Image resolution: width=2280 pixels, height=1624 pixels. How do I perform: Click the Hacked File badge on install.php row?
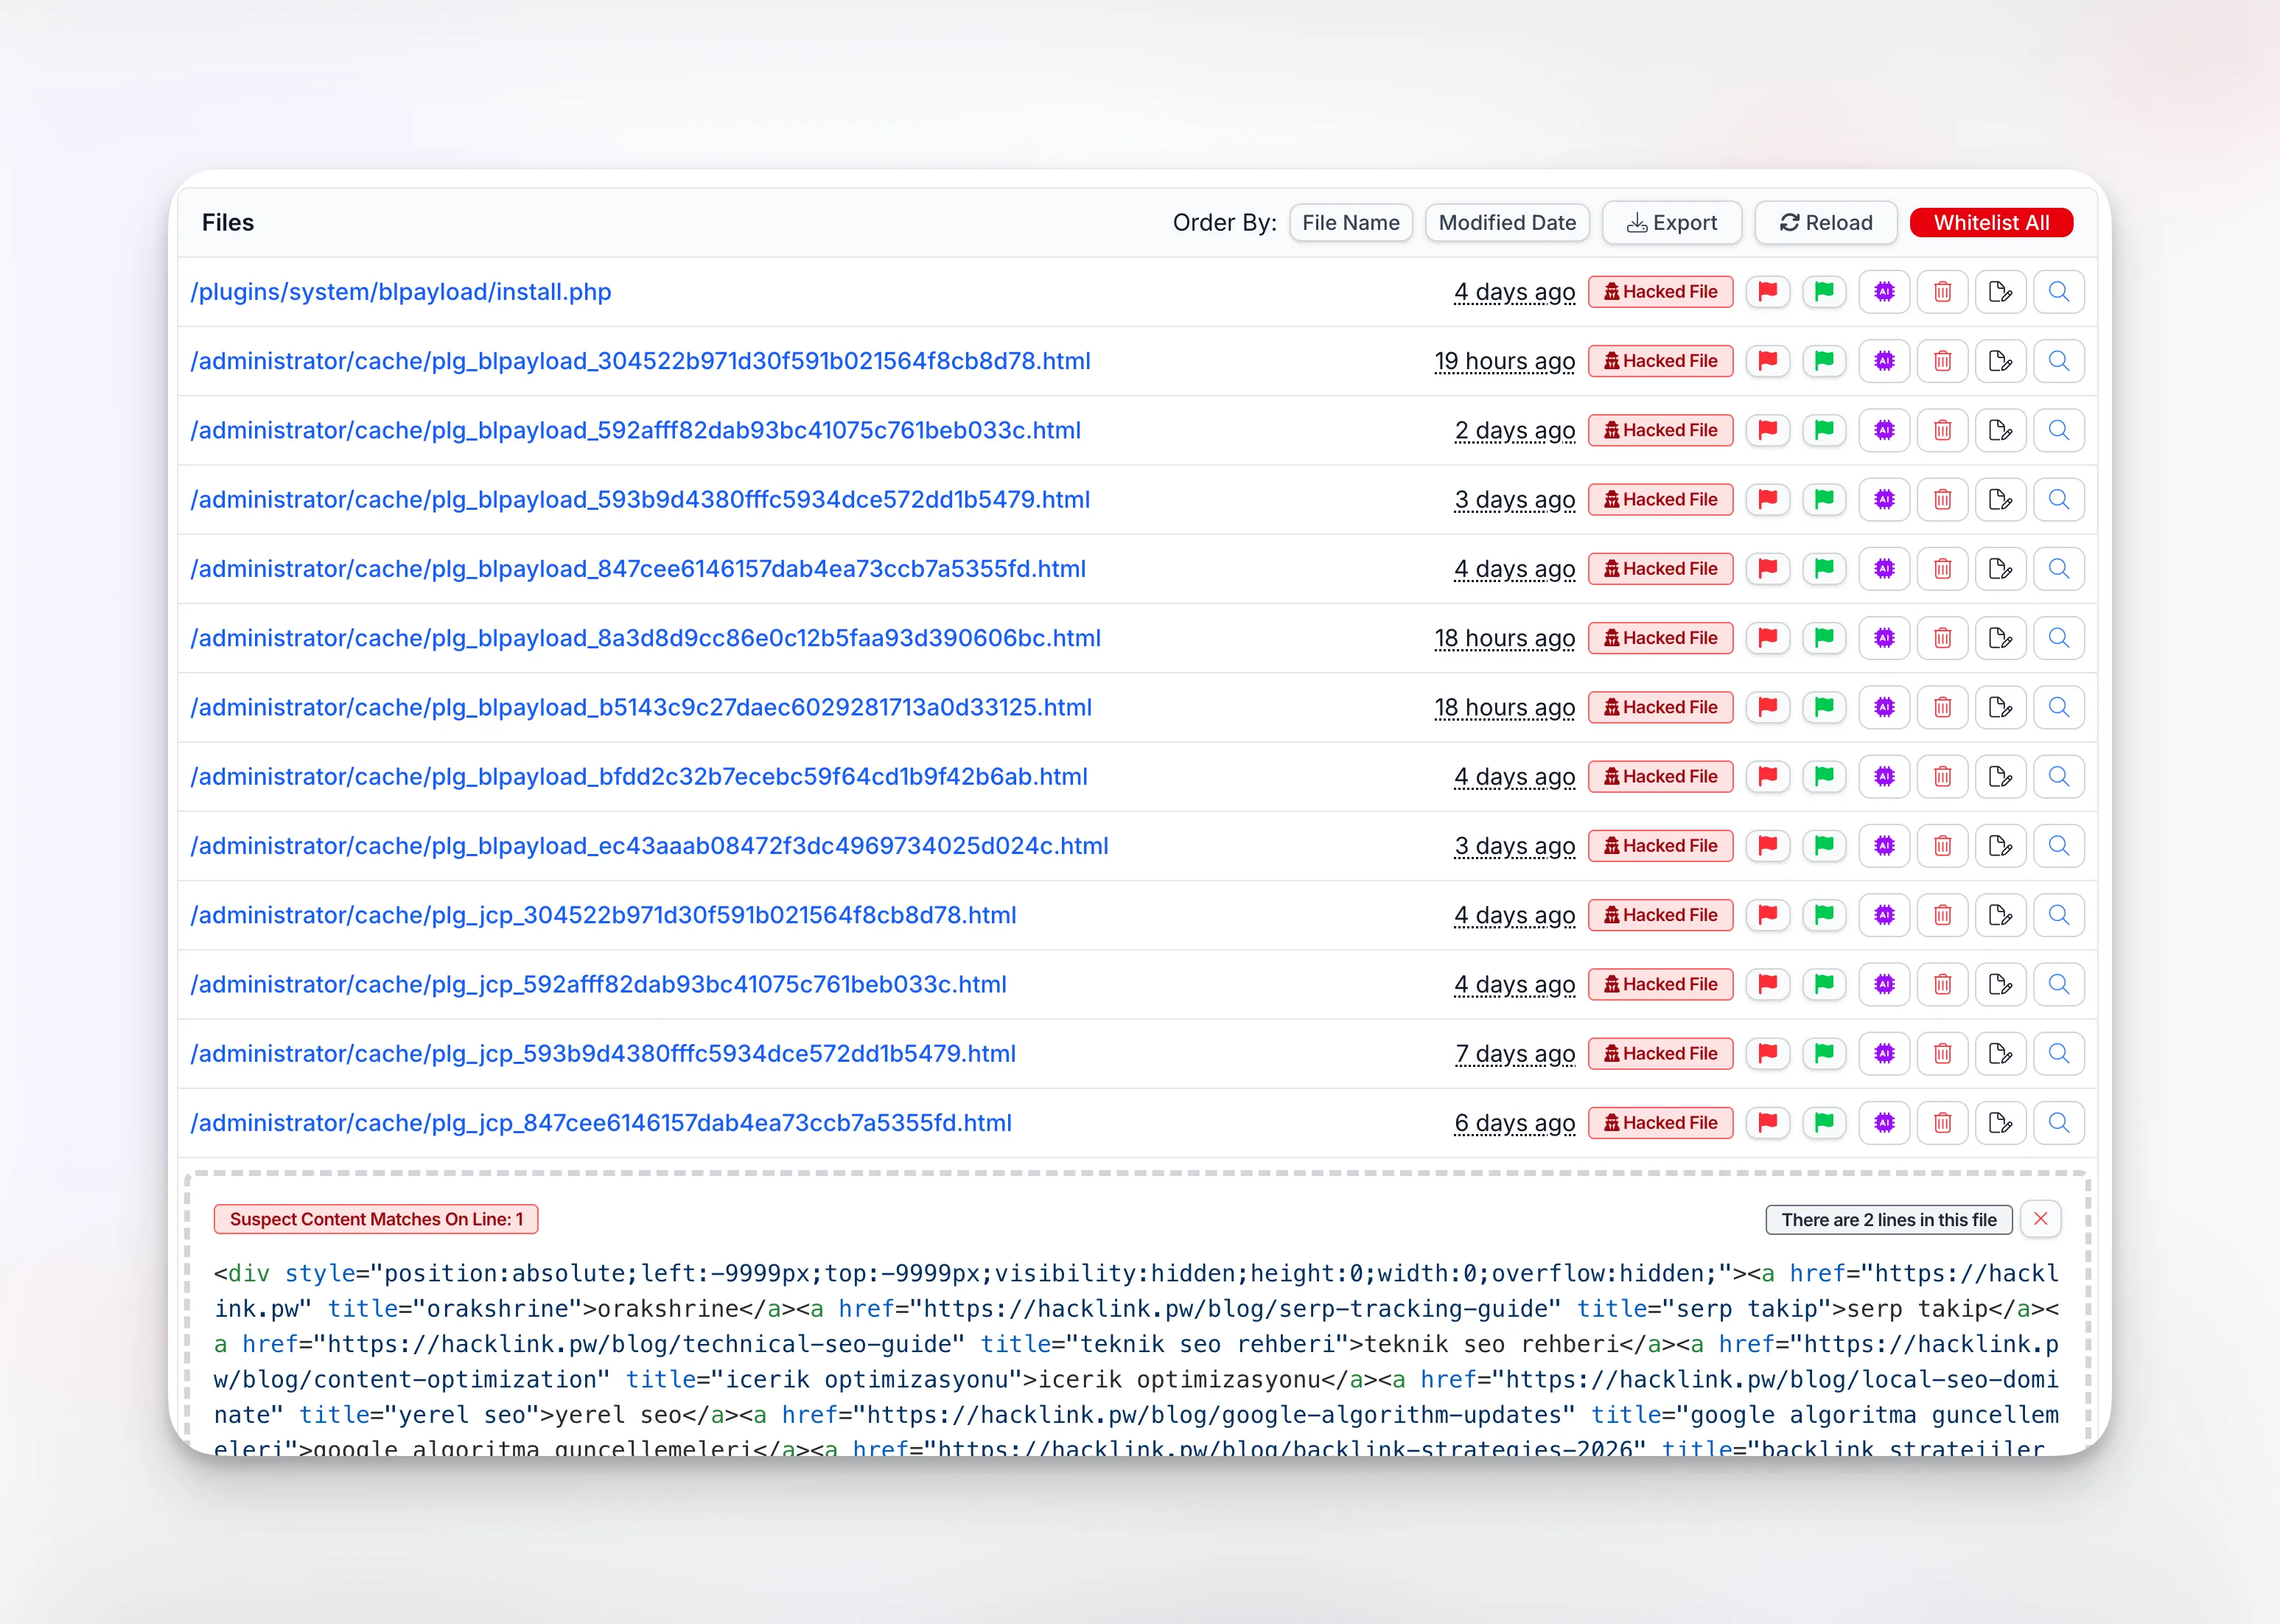[1660, 291]
